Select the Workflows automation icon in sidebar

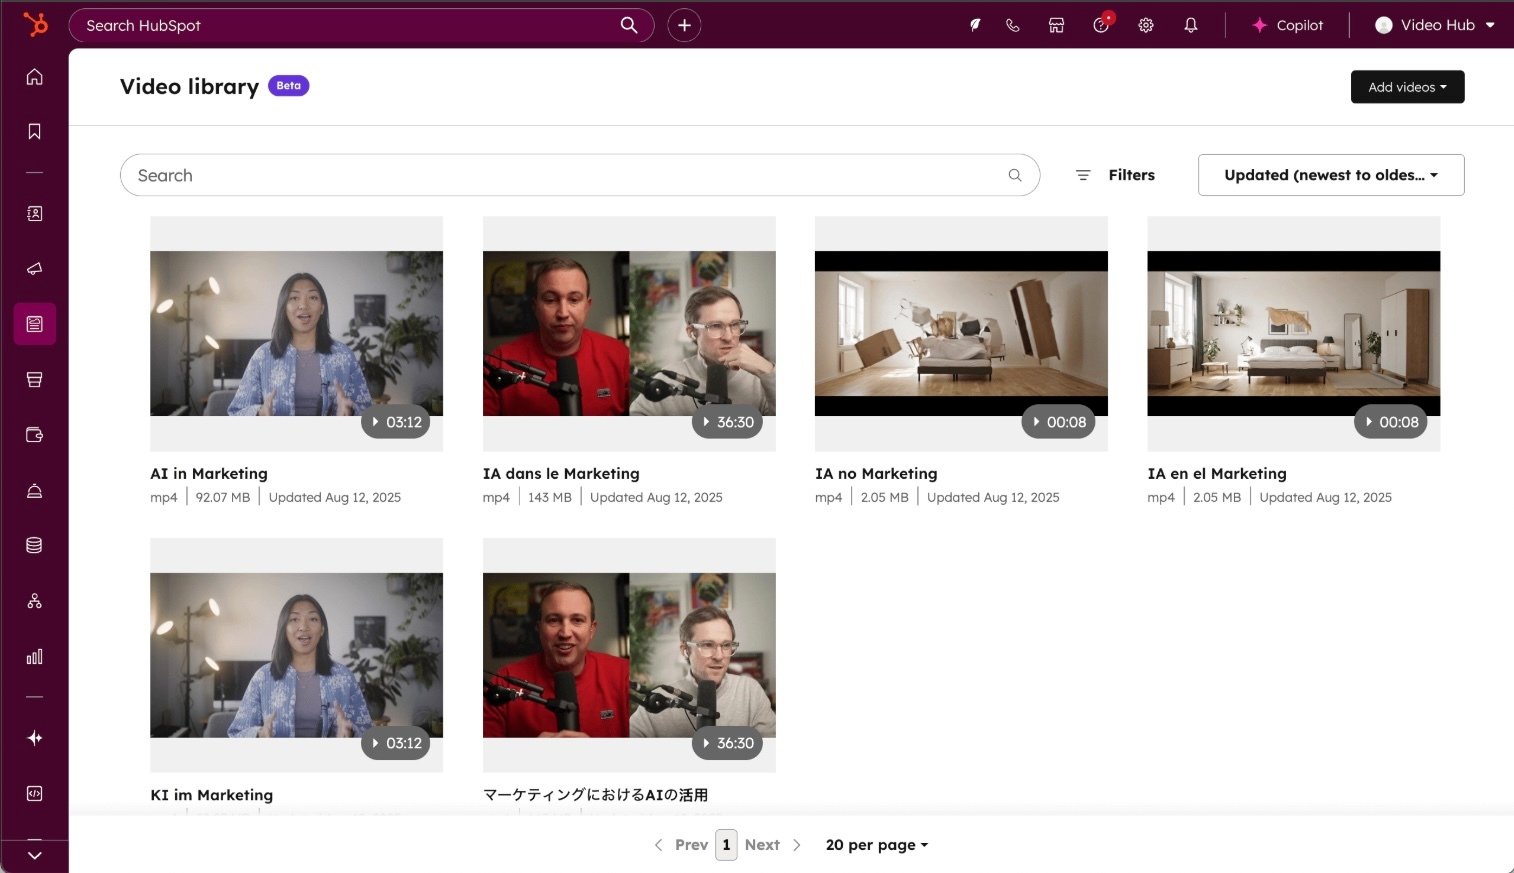coord(34,600)
